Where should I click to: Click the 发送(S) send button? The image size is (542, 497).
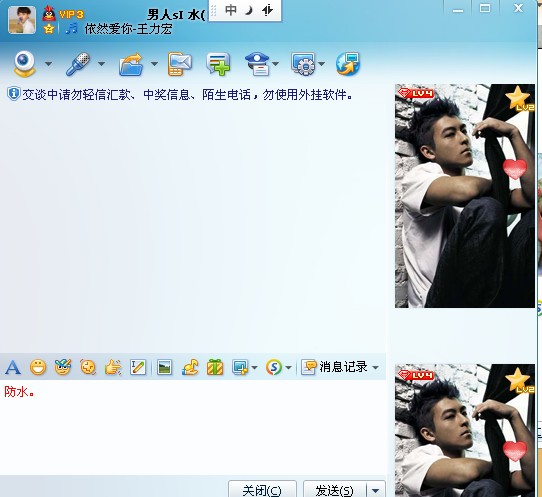click(334, 489)
